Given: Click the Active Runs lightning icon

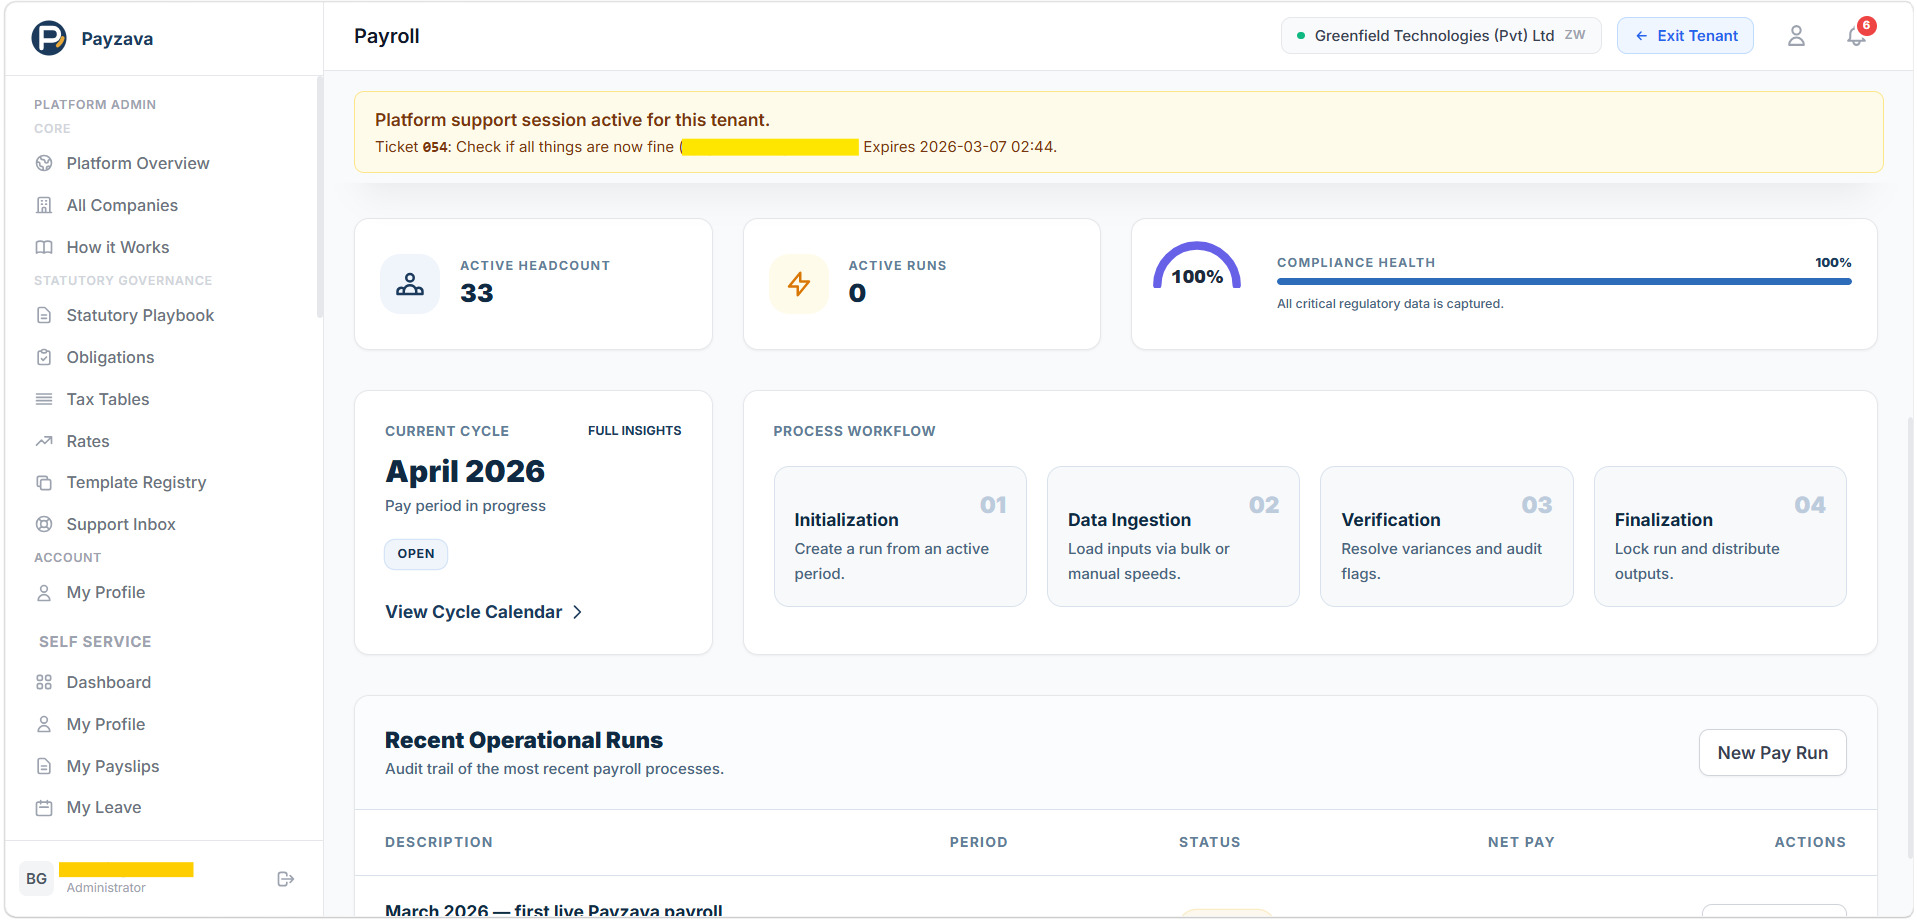Looking at the screenshot, I should click(x=799, y=284).
